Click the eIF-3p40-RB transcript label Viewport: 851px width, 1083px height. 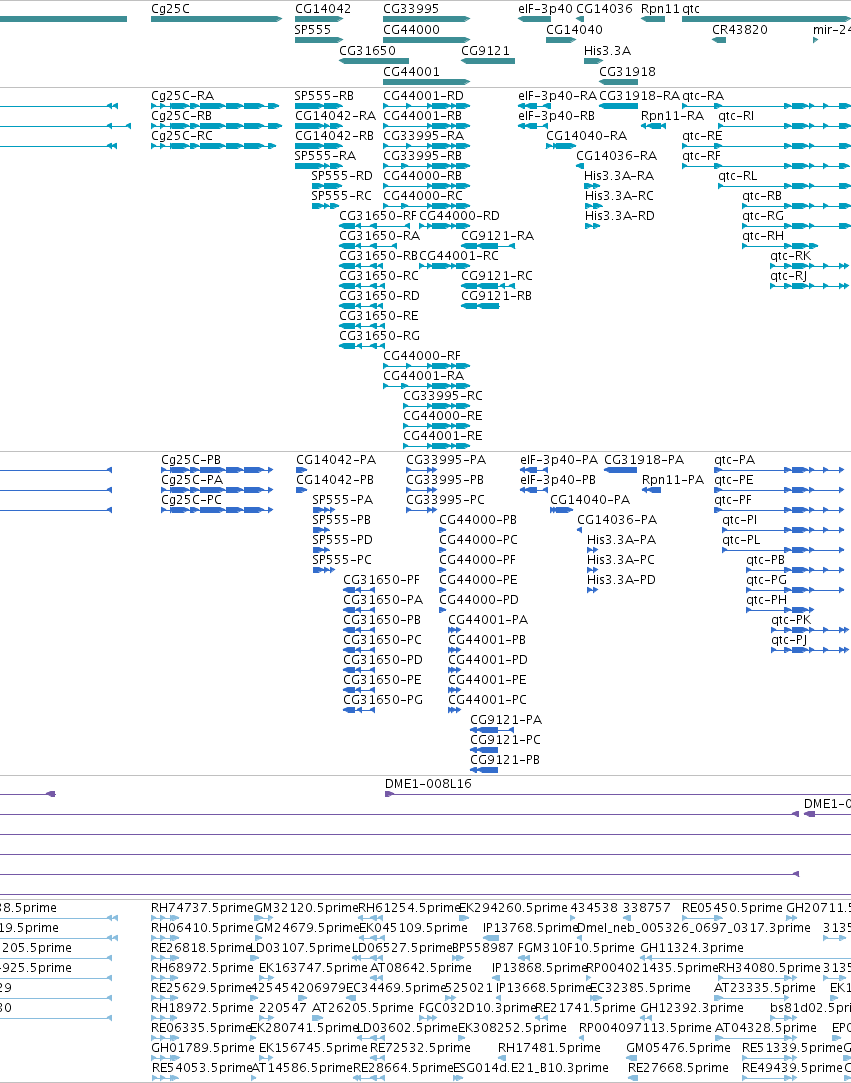[557, 115]
